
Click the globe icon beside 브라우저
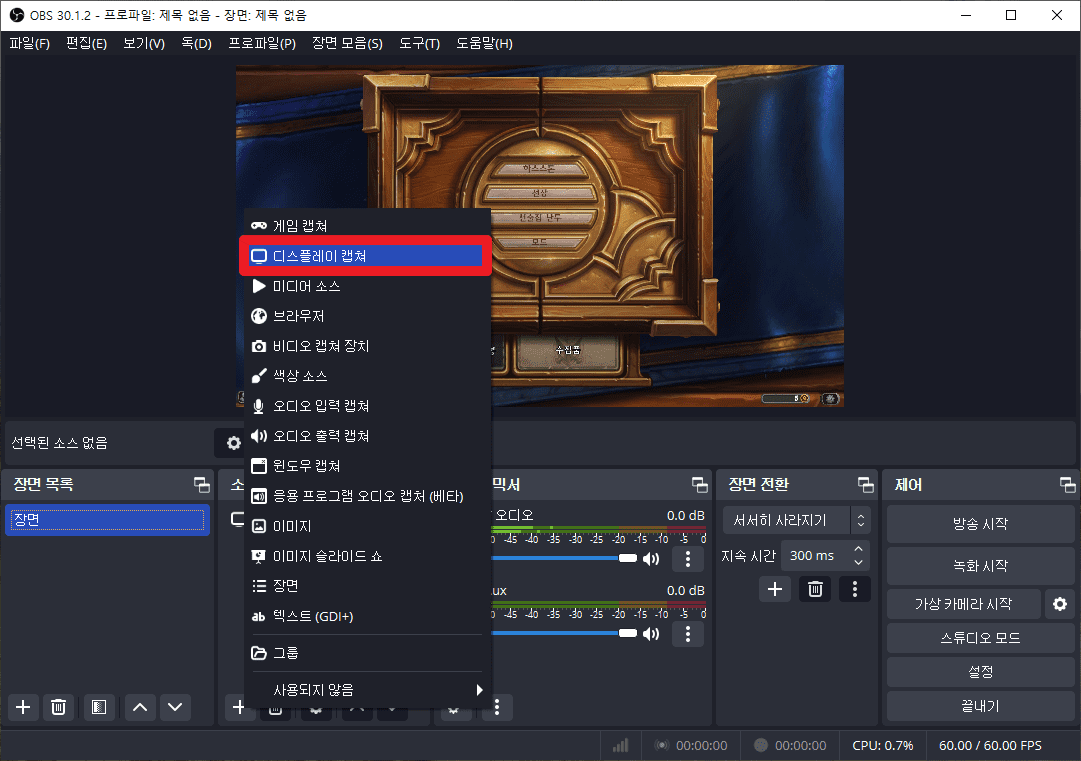click(x=259, y=316)
